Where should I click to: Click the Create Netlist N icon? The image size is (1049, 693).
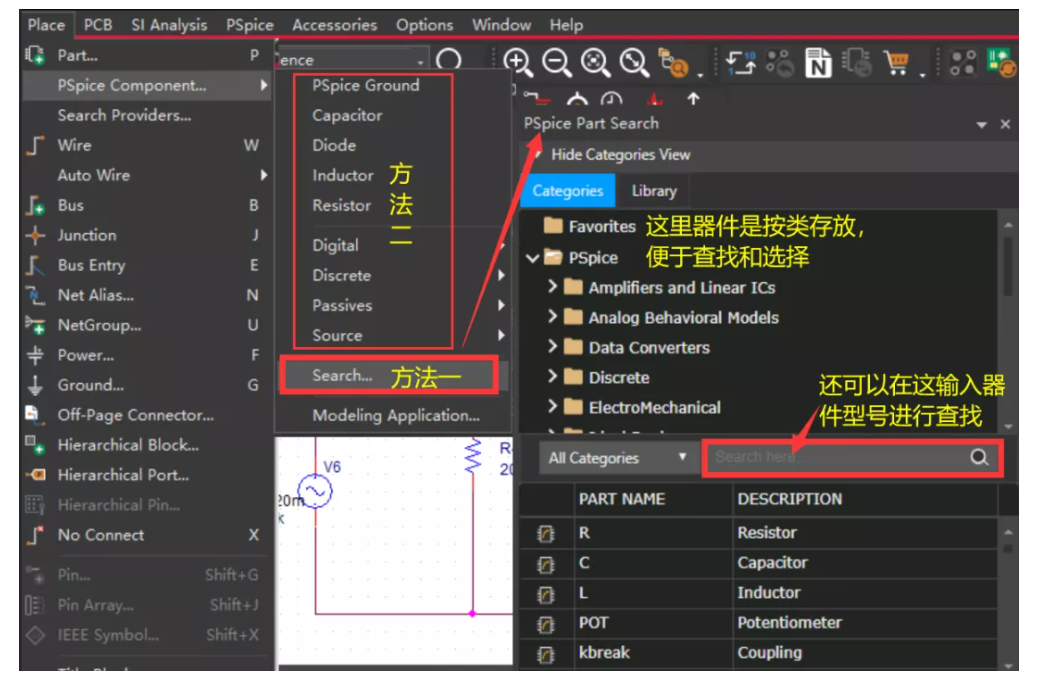tap(818, 63)
